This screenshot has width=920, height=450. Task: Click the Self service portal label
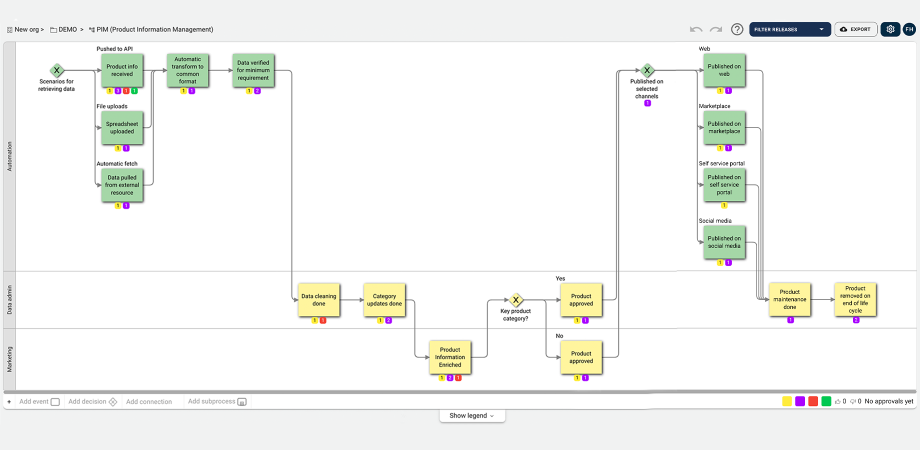click(x=722, y=163)
